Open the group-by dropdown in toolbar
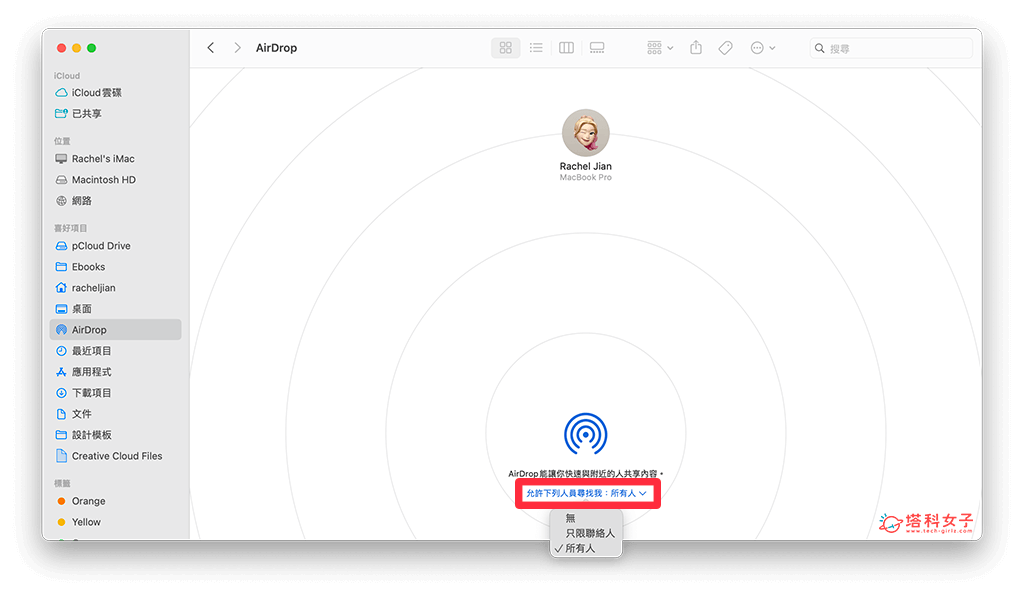Image resolution: width=1024 pixels, height=596 pixels. point(660,48)
